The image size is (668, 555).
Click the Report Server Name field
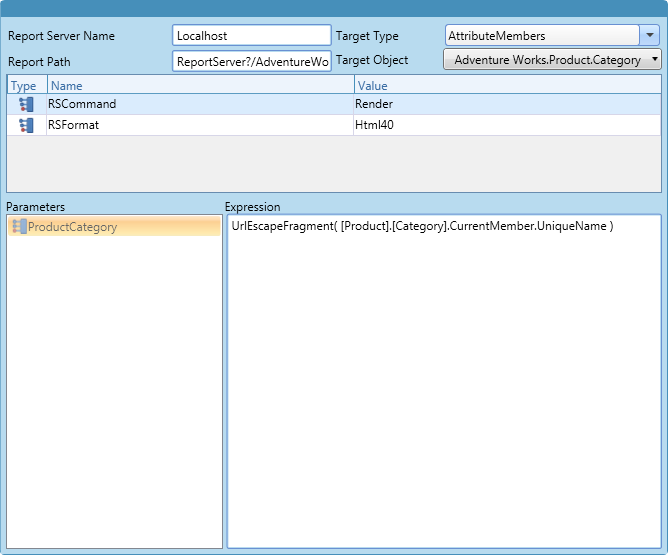point(252,35)
